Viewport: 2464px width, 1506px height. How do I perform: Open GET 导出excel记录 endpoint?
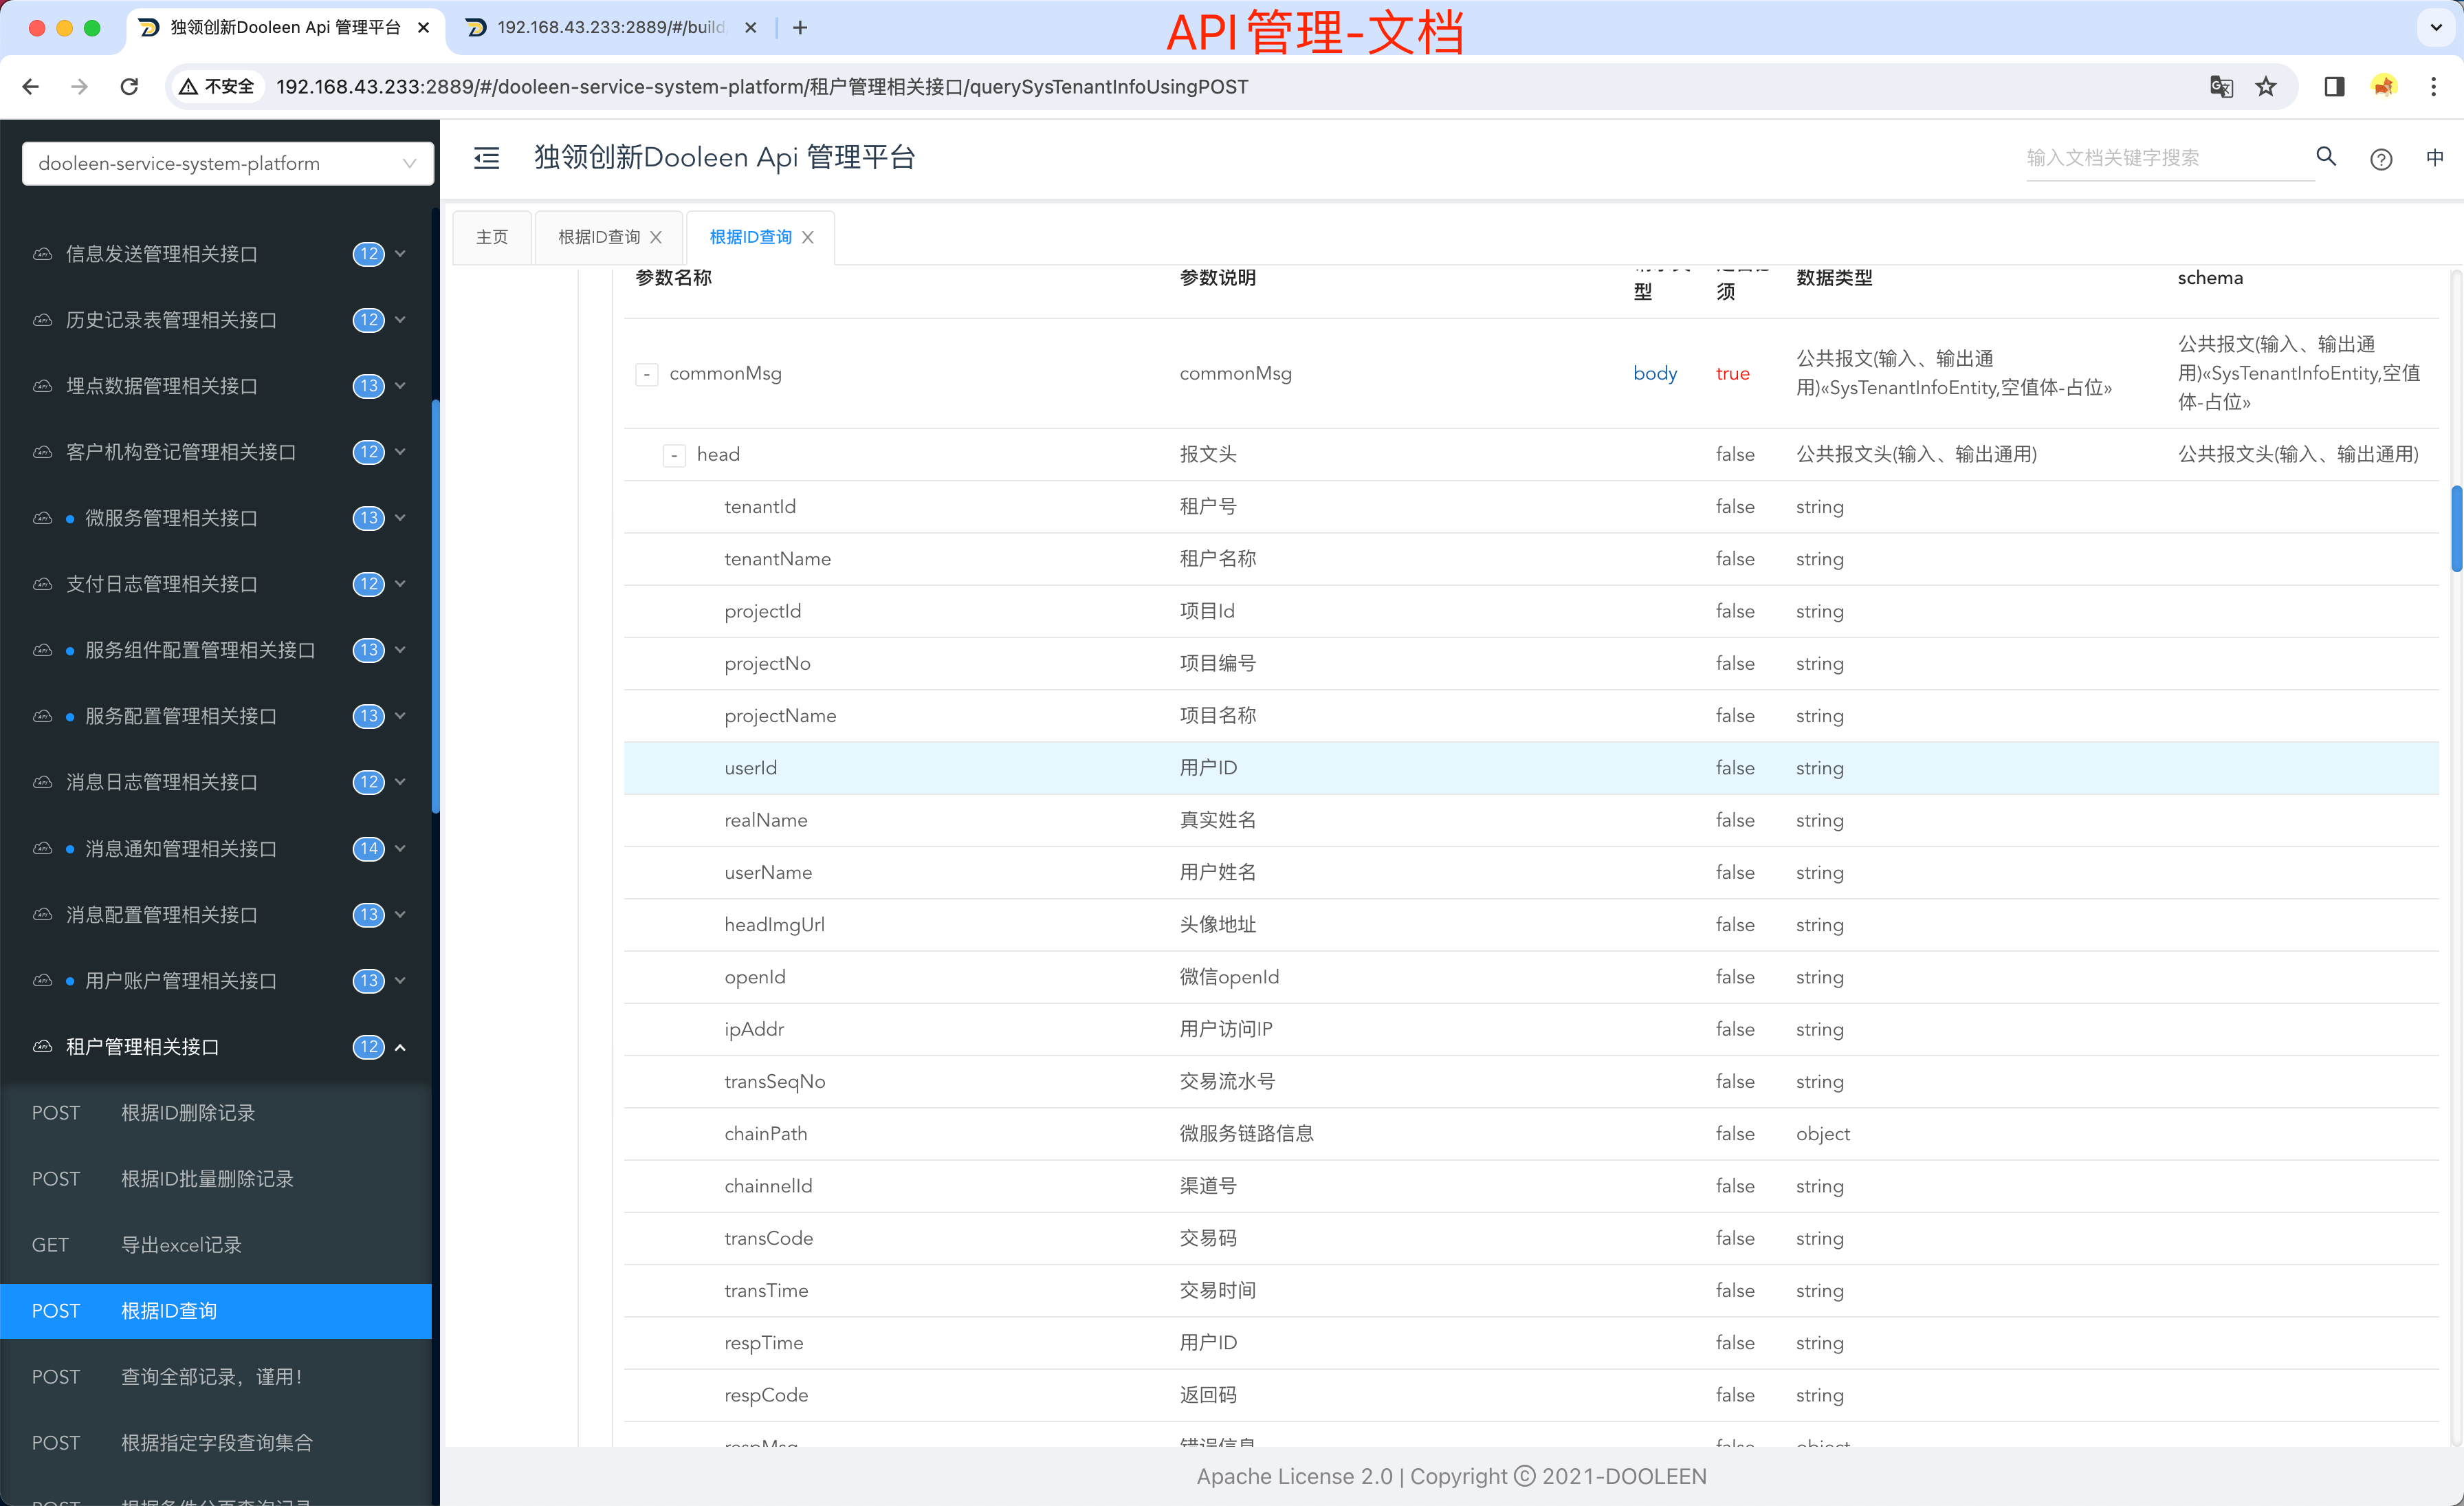point(216,1245)
